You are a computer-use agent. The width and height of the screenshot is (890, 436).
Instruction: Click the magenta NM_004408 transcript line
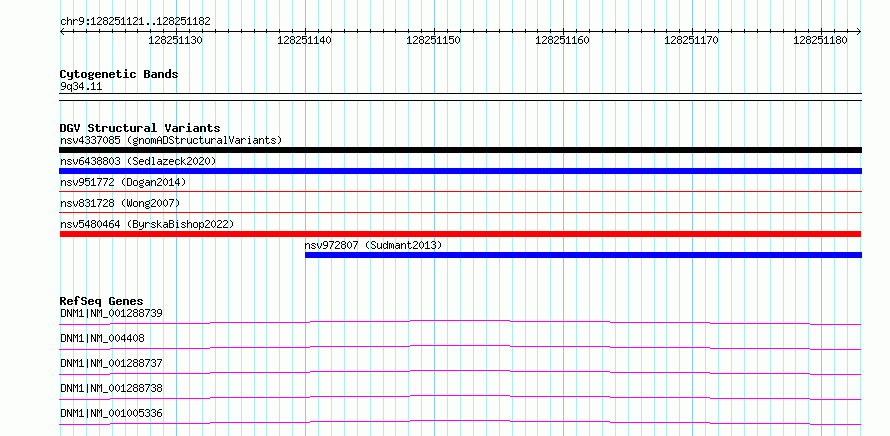460,347
